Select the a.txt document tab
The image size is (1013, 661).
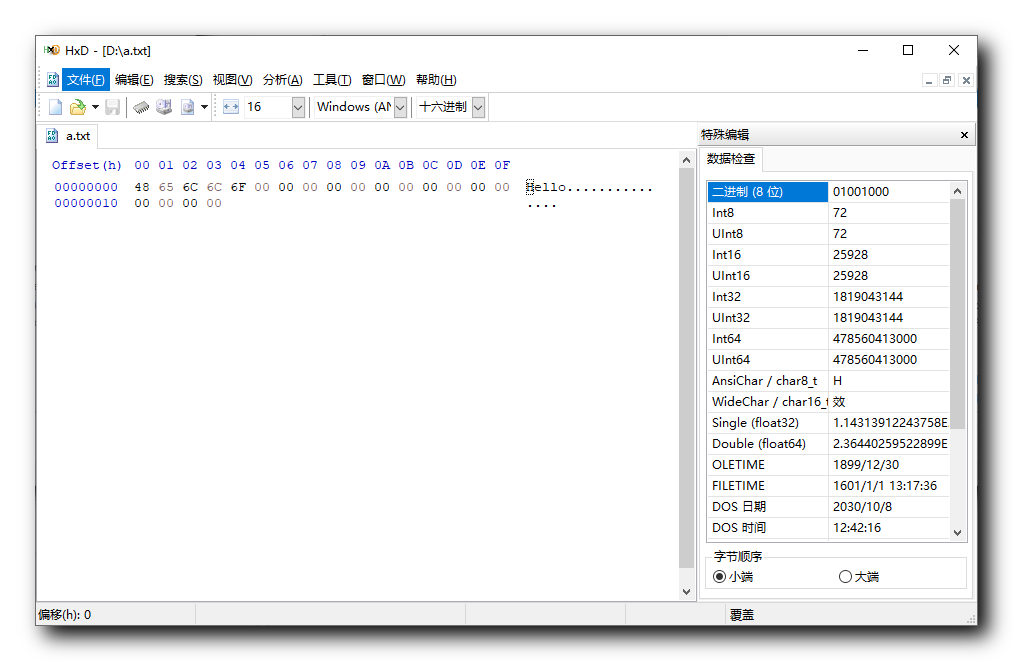click(x=68, y=136)
